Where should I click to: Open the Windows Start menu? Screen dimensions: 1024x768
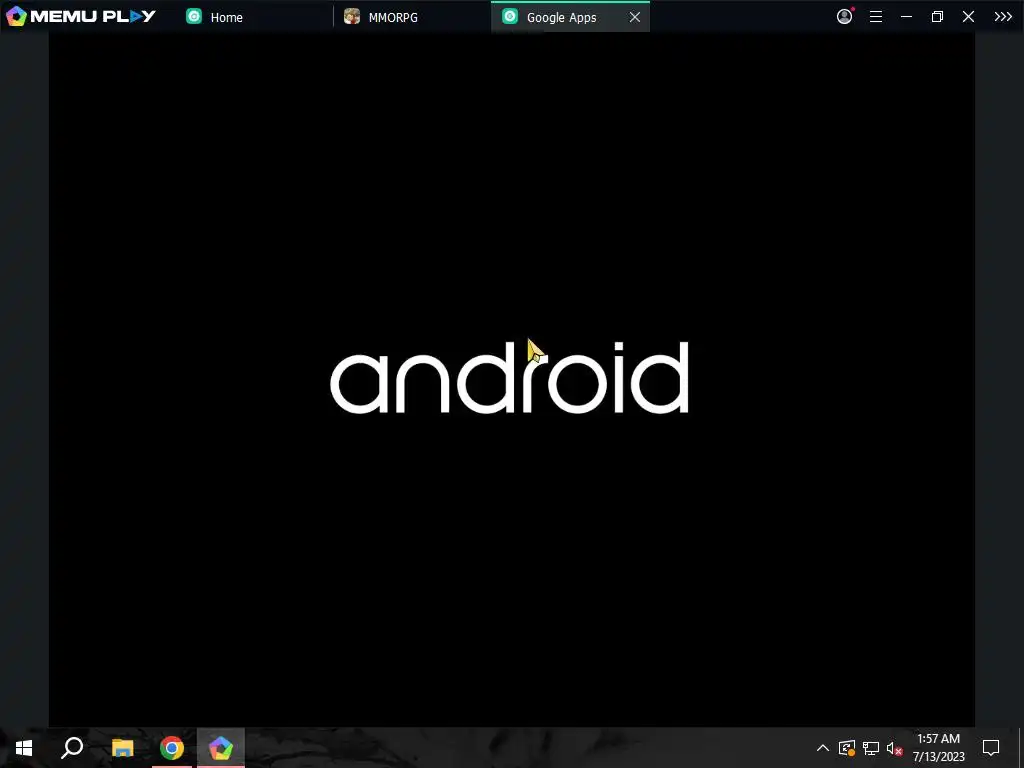[x=24, y=748]
